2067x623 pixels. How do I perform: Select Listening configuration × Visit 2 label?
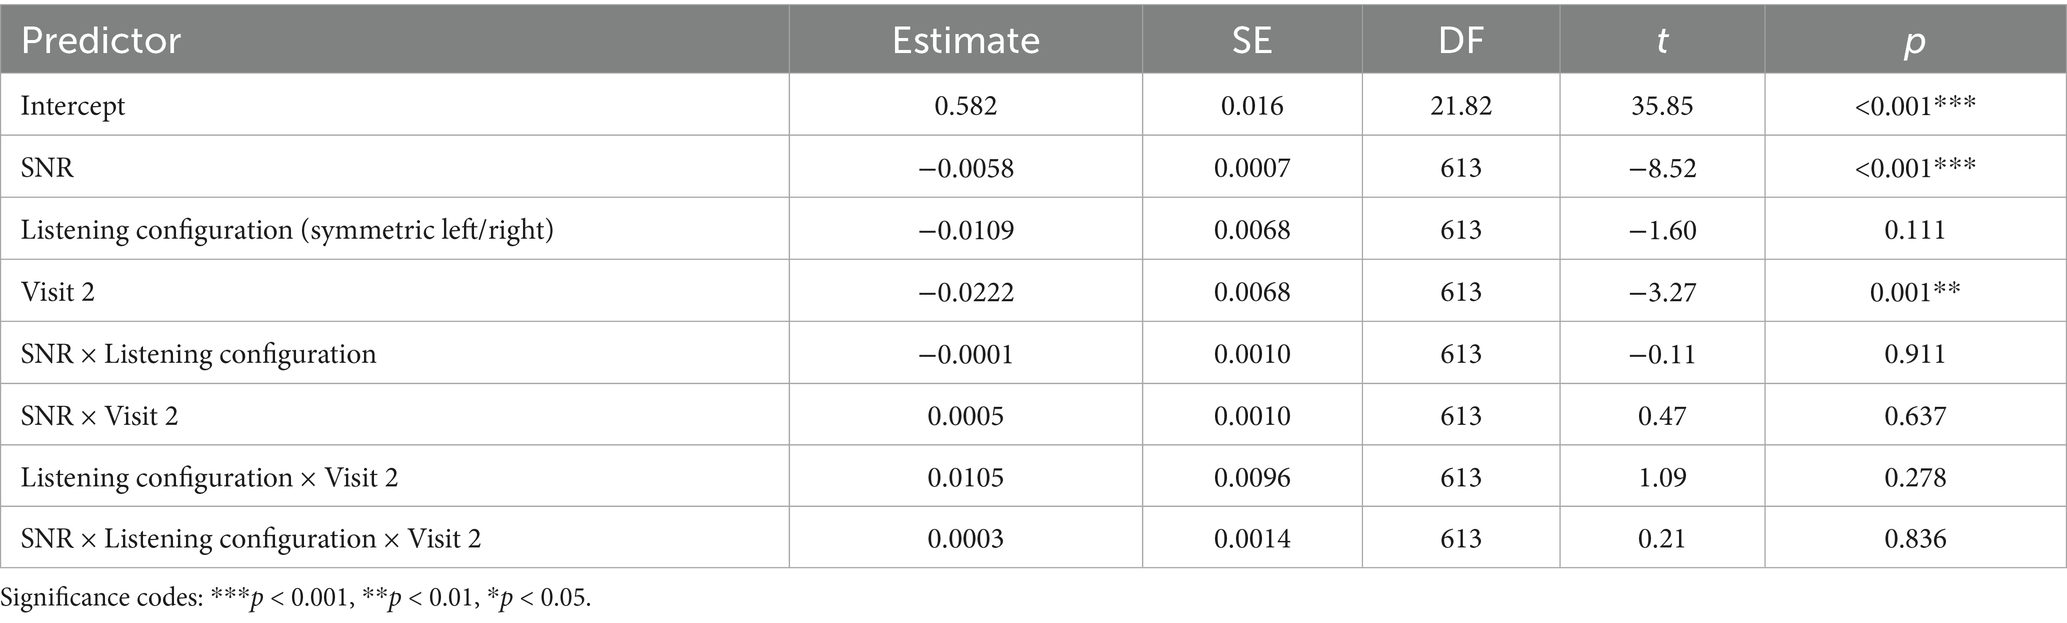pos(209,478)
